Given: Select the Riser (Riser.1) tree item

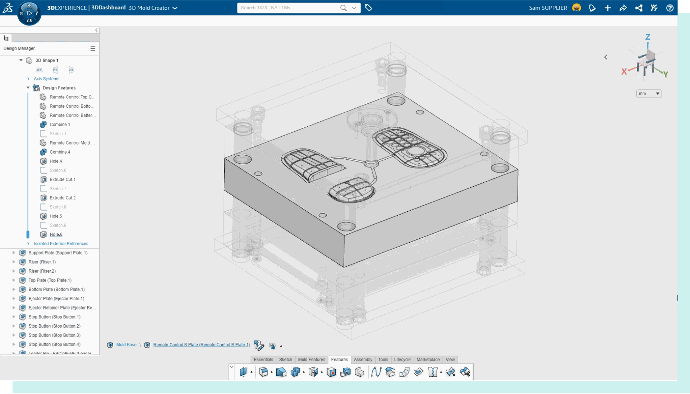Looking at the screenshot, I should (42, 262).
